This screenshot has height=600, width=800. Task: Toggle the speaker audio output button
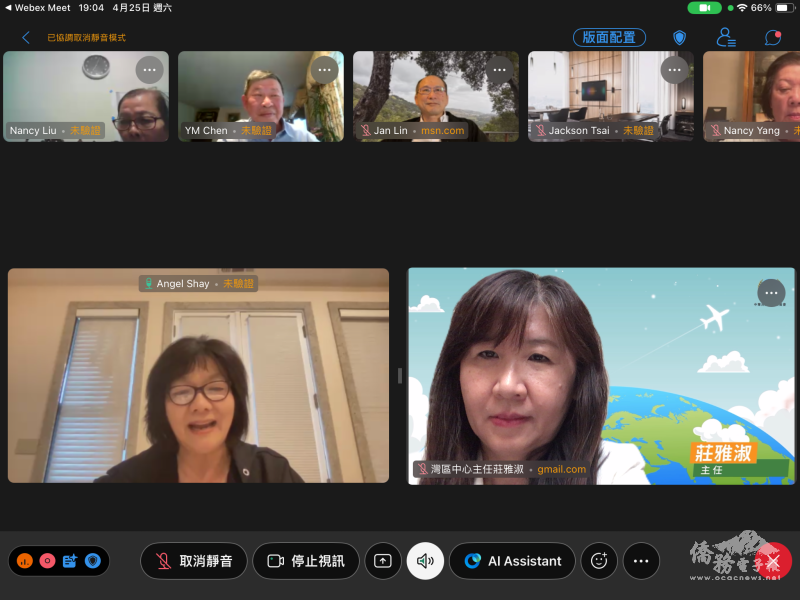[x=425, y=561]
